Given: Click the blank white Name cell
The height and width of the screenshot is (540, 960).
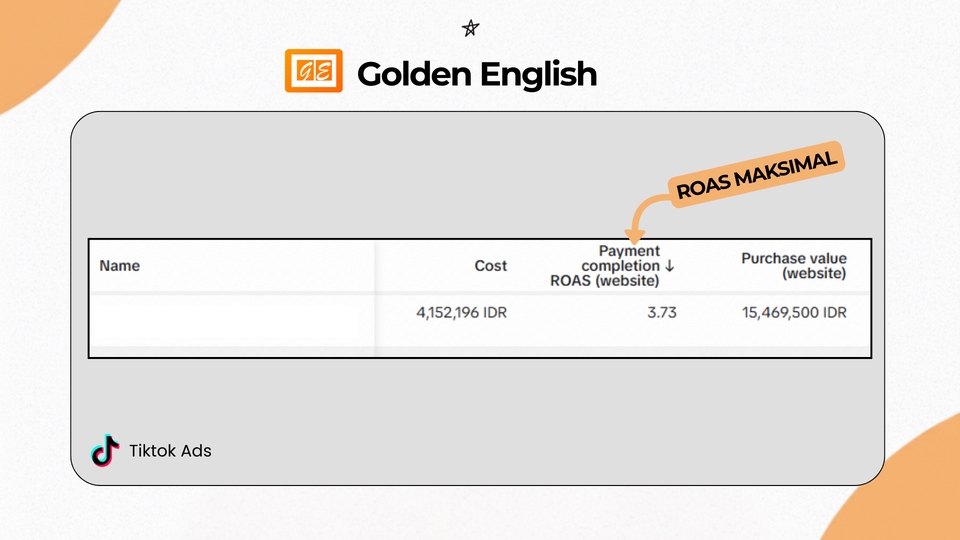Looking at the screenshot, I should pyautogui.click(x=230, y=318).
